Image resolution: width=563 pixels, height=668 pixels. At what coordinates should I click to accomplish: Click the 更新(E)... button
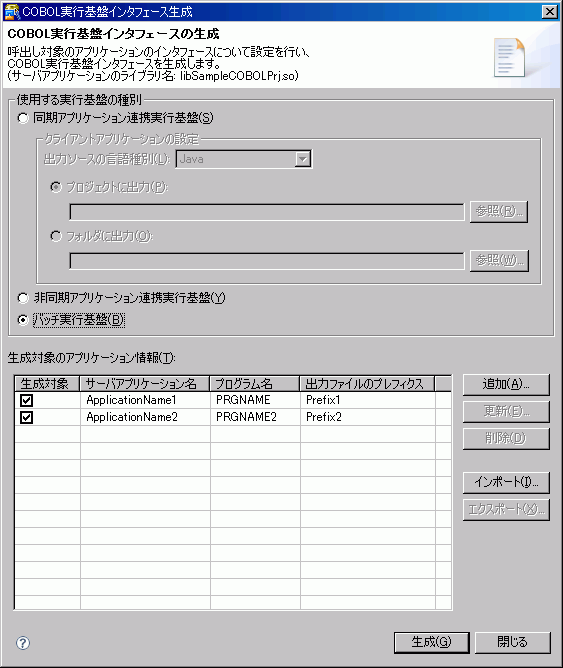pyautogui.click(x=506, y=412)
